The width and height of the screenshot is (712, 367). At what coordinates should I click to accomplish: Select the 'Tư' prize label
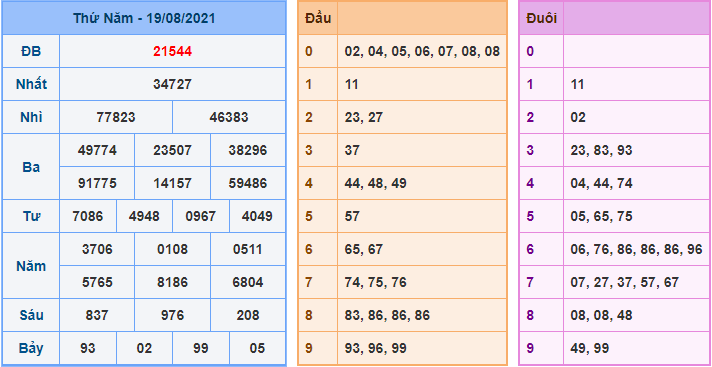[31, 216]
